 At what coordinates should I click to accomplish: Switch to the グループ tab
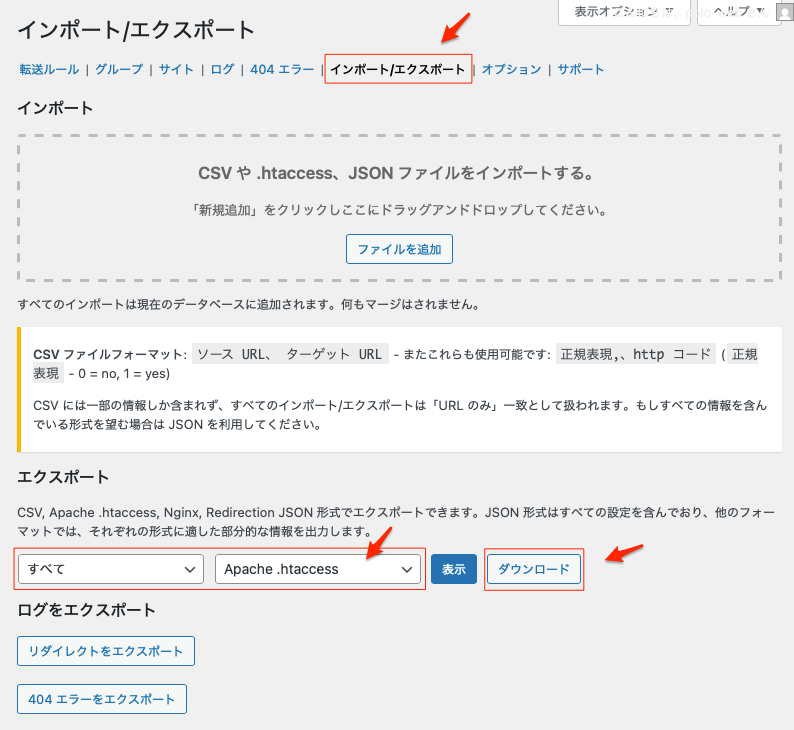pos(120,70)
